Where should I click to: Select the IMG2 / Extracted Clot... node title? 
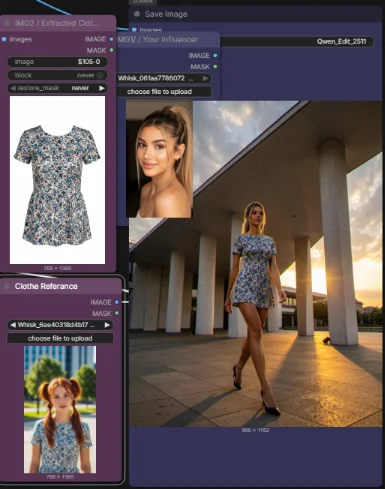coord(57,23)
